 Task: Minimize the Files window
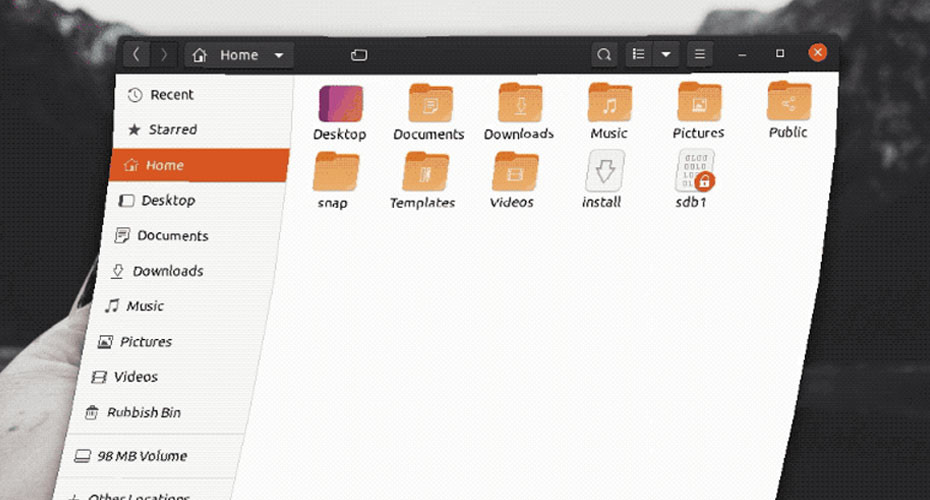coord(742,55)
